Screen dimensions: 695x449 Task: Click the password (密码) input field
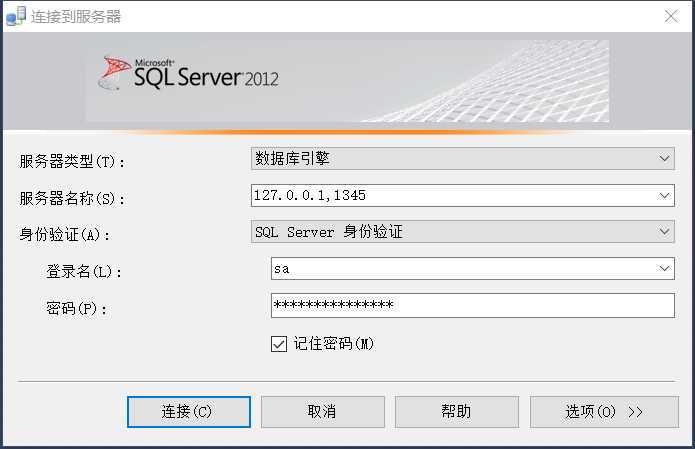tap(472, 305)
